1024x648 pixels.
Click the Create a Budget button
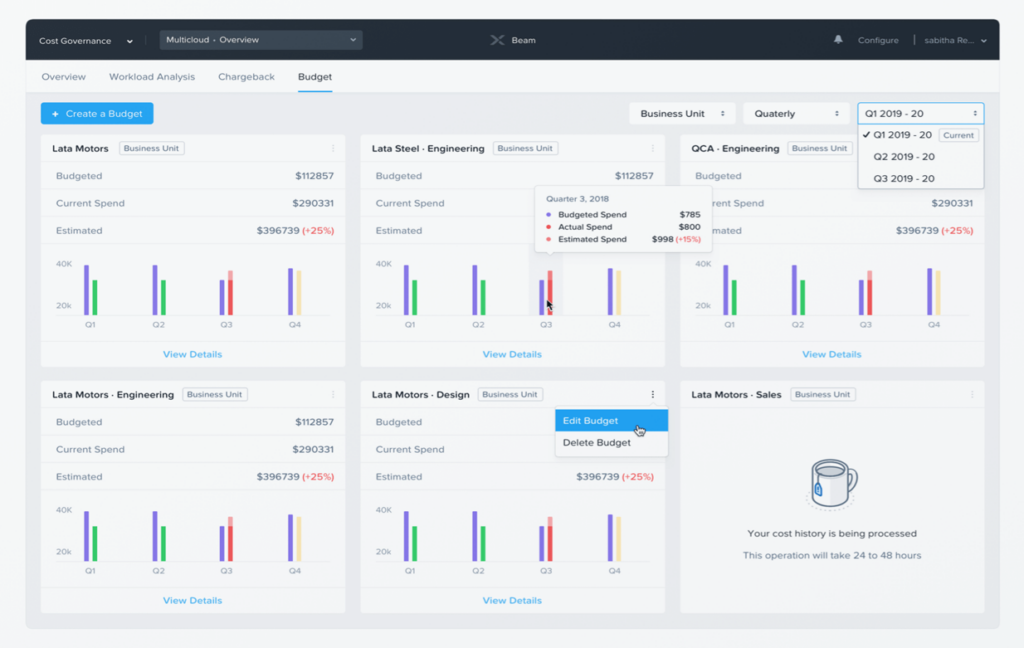tap(97, 113)
